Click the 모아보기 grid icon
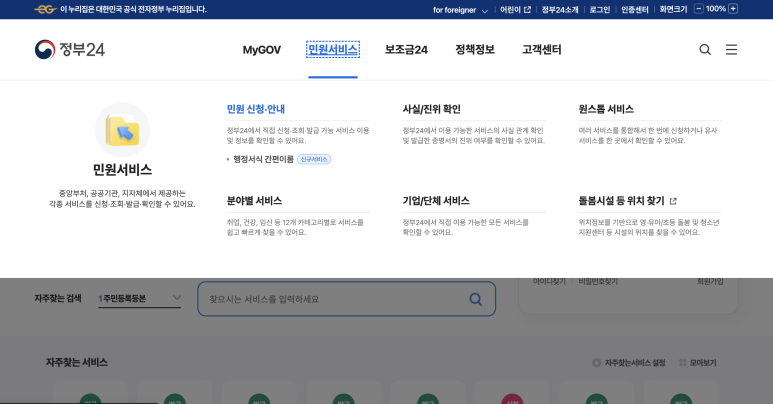This screenshot has height=404, width=773. 683,363
